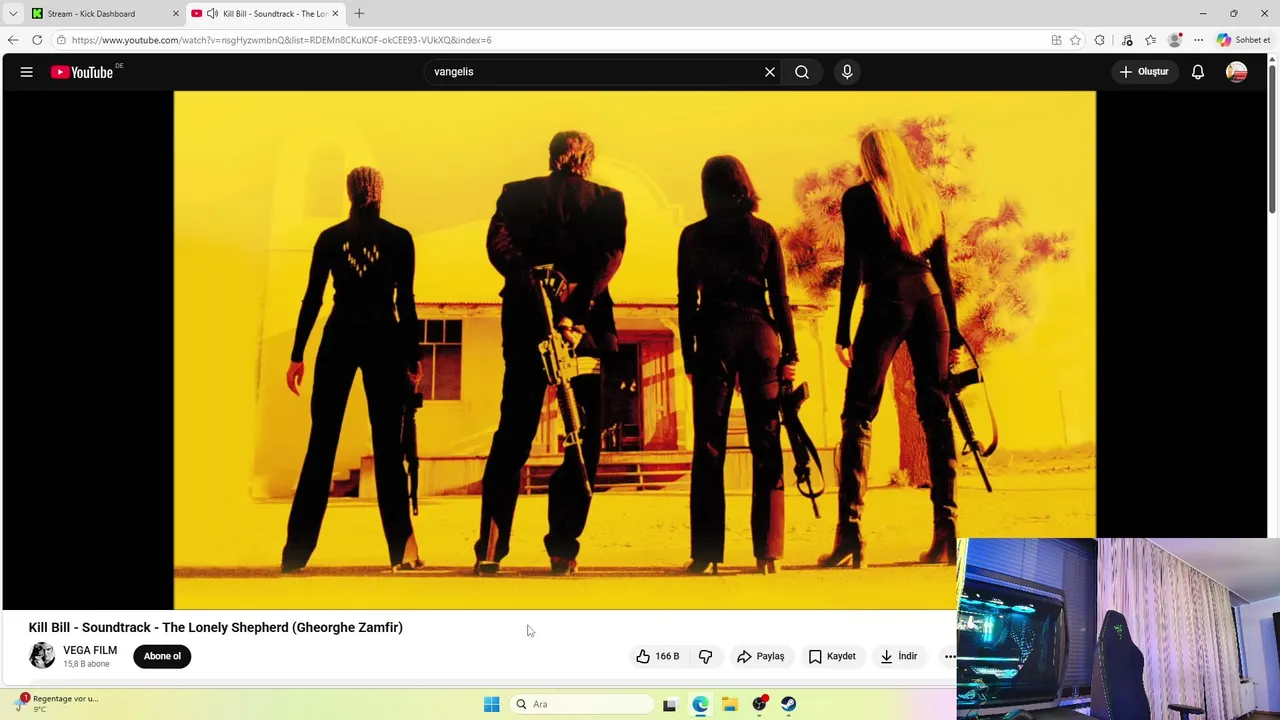Click the YouTube search magnifier button
Image resolution: width=1280 pixels, height=720 pixels.
(x=802, y=72)
